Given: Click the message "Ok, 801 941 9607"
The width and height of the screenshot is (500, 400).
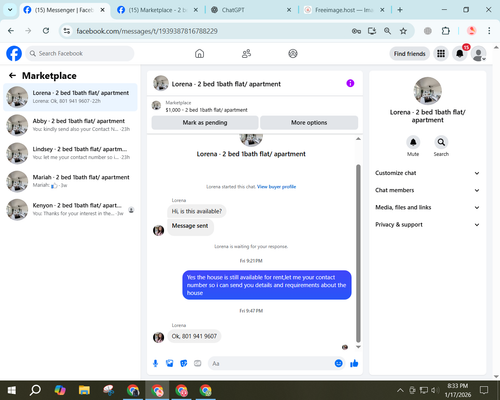Looking at the screenshot, I should click(194, 336).
